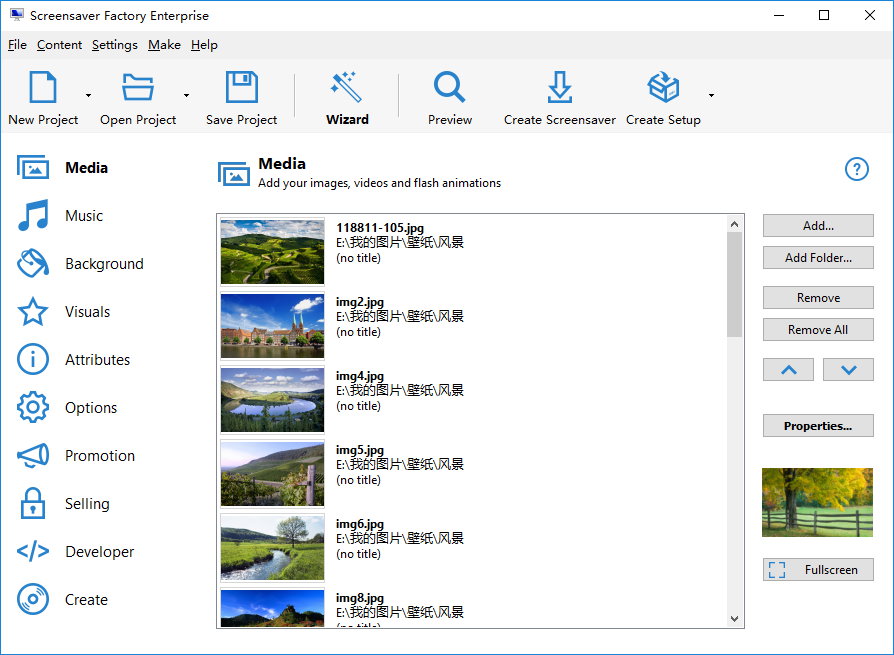Click the '118811-105.jpg' file name text
Image resolution: width=894 pixels, height=655 pixels.
[380, 227]
